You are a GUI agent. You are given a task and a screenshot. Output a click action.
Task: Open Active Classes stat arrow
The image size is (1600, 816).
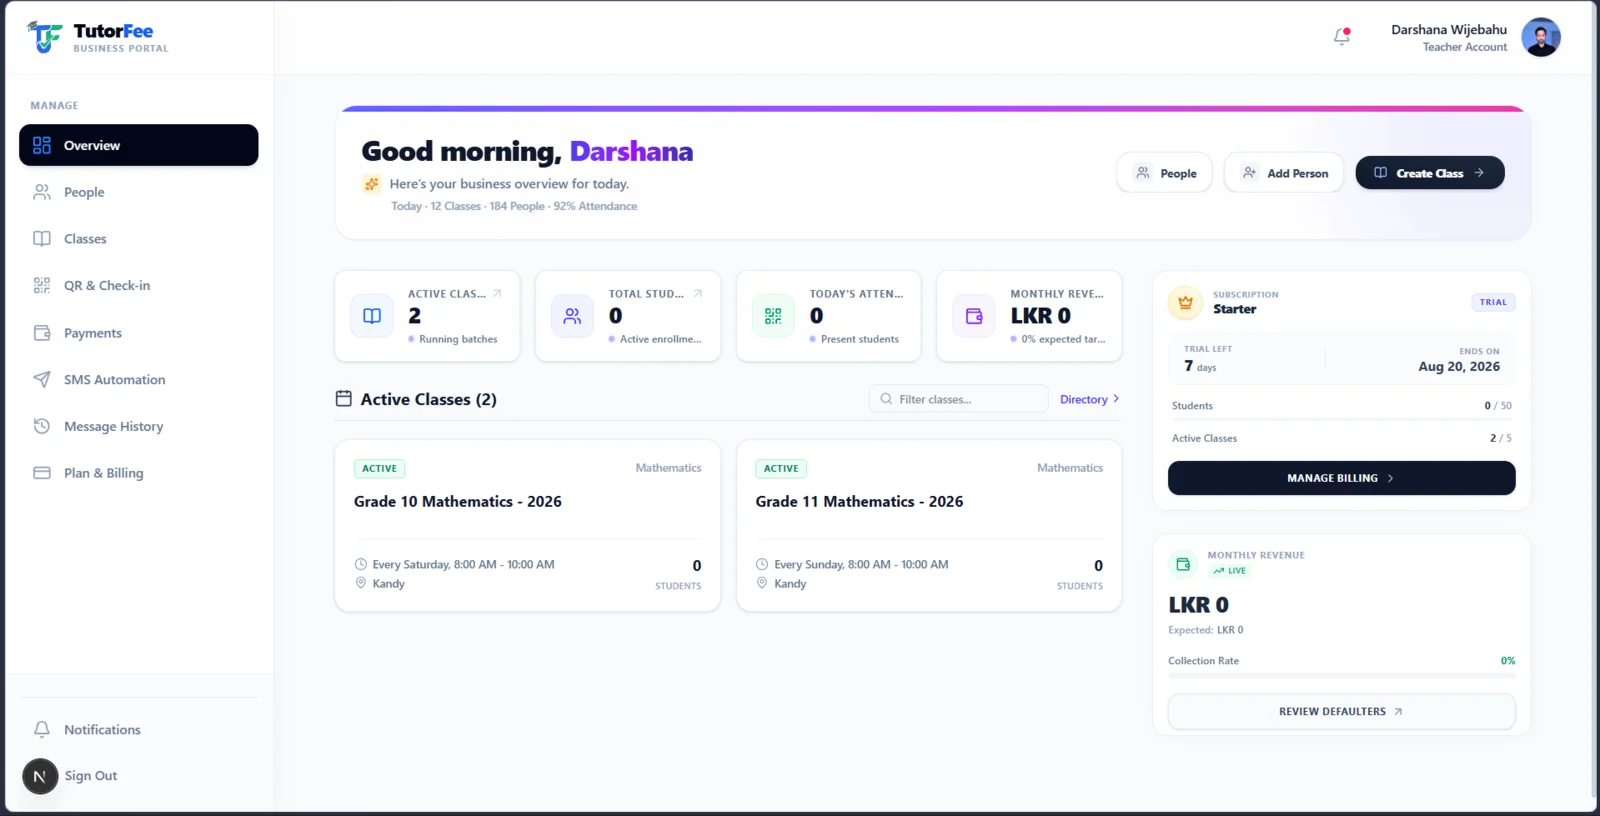[497, 294]
